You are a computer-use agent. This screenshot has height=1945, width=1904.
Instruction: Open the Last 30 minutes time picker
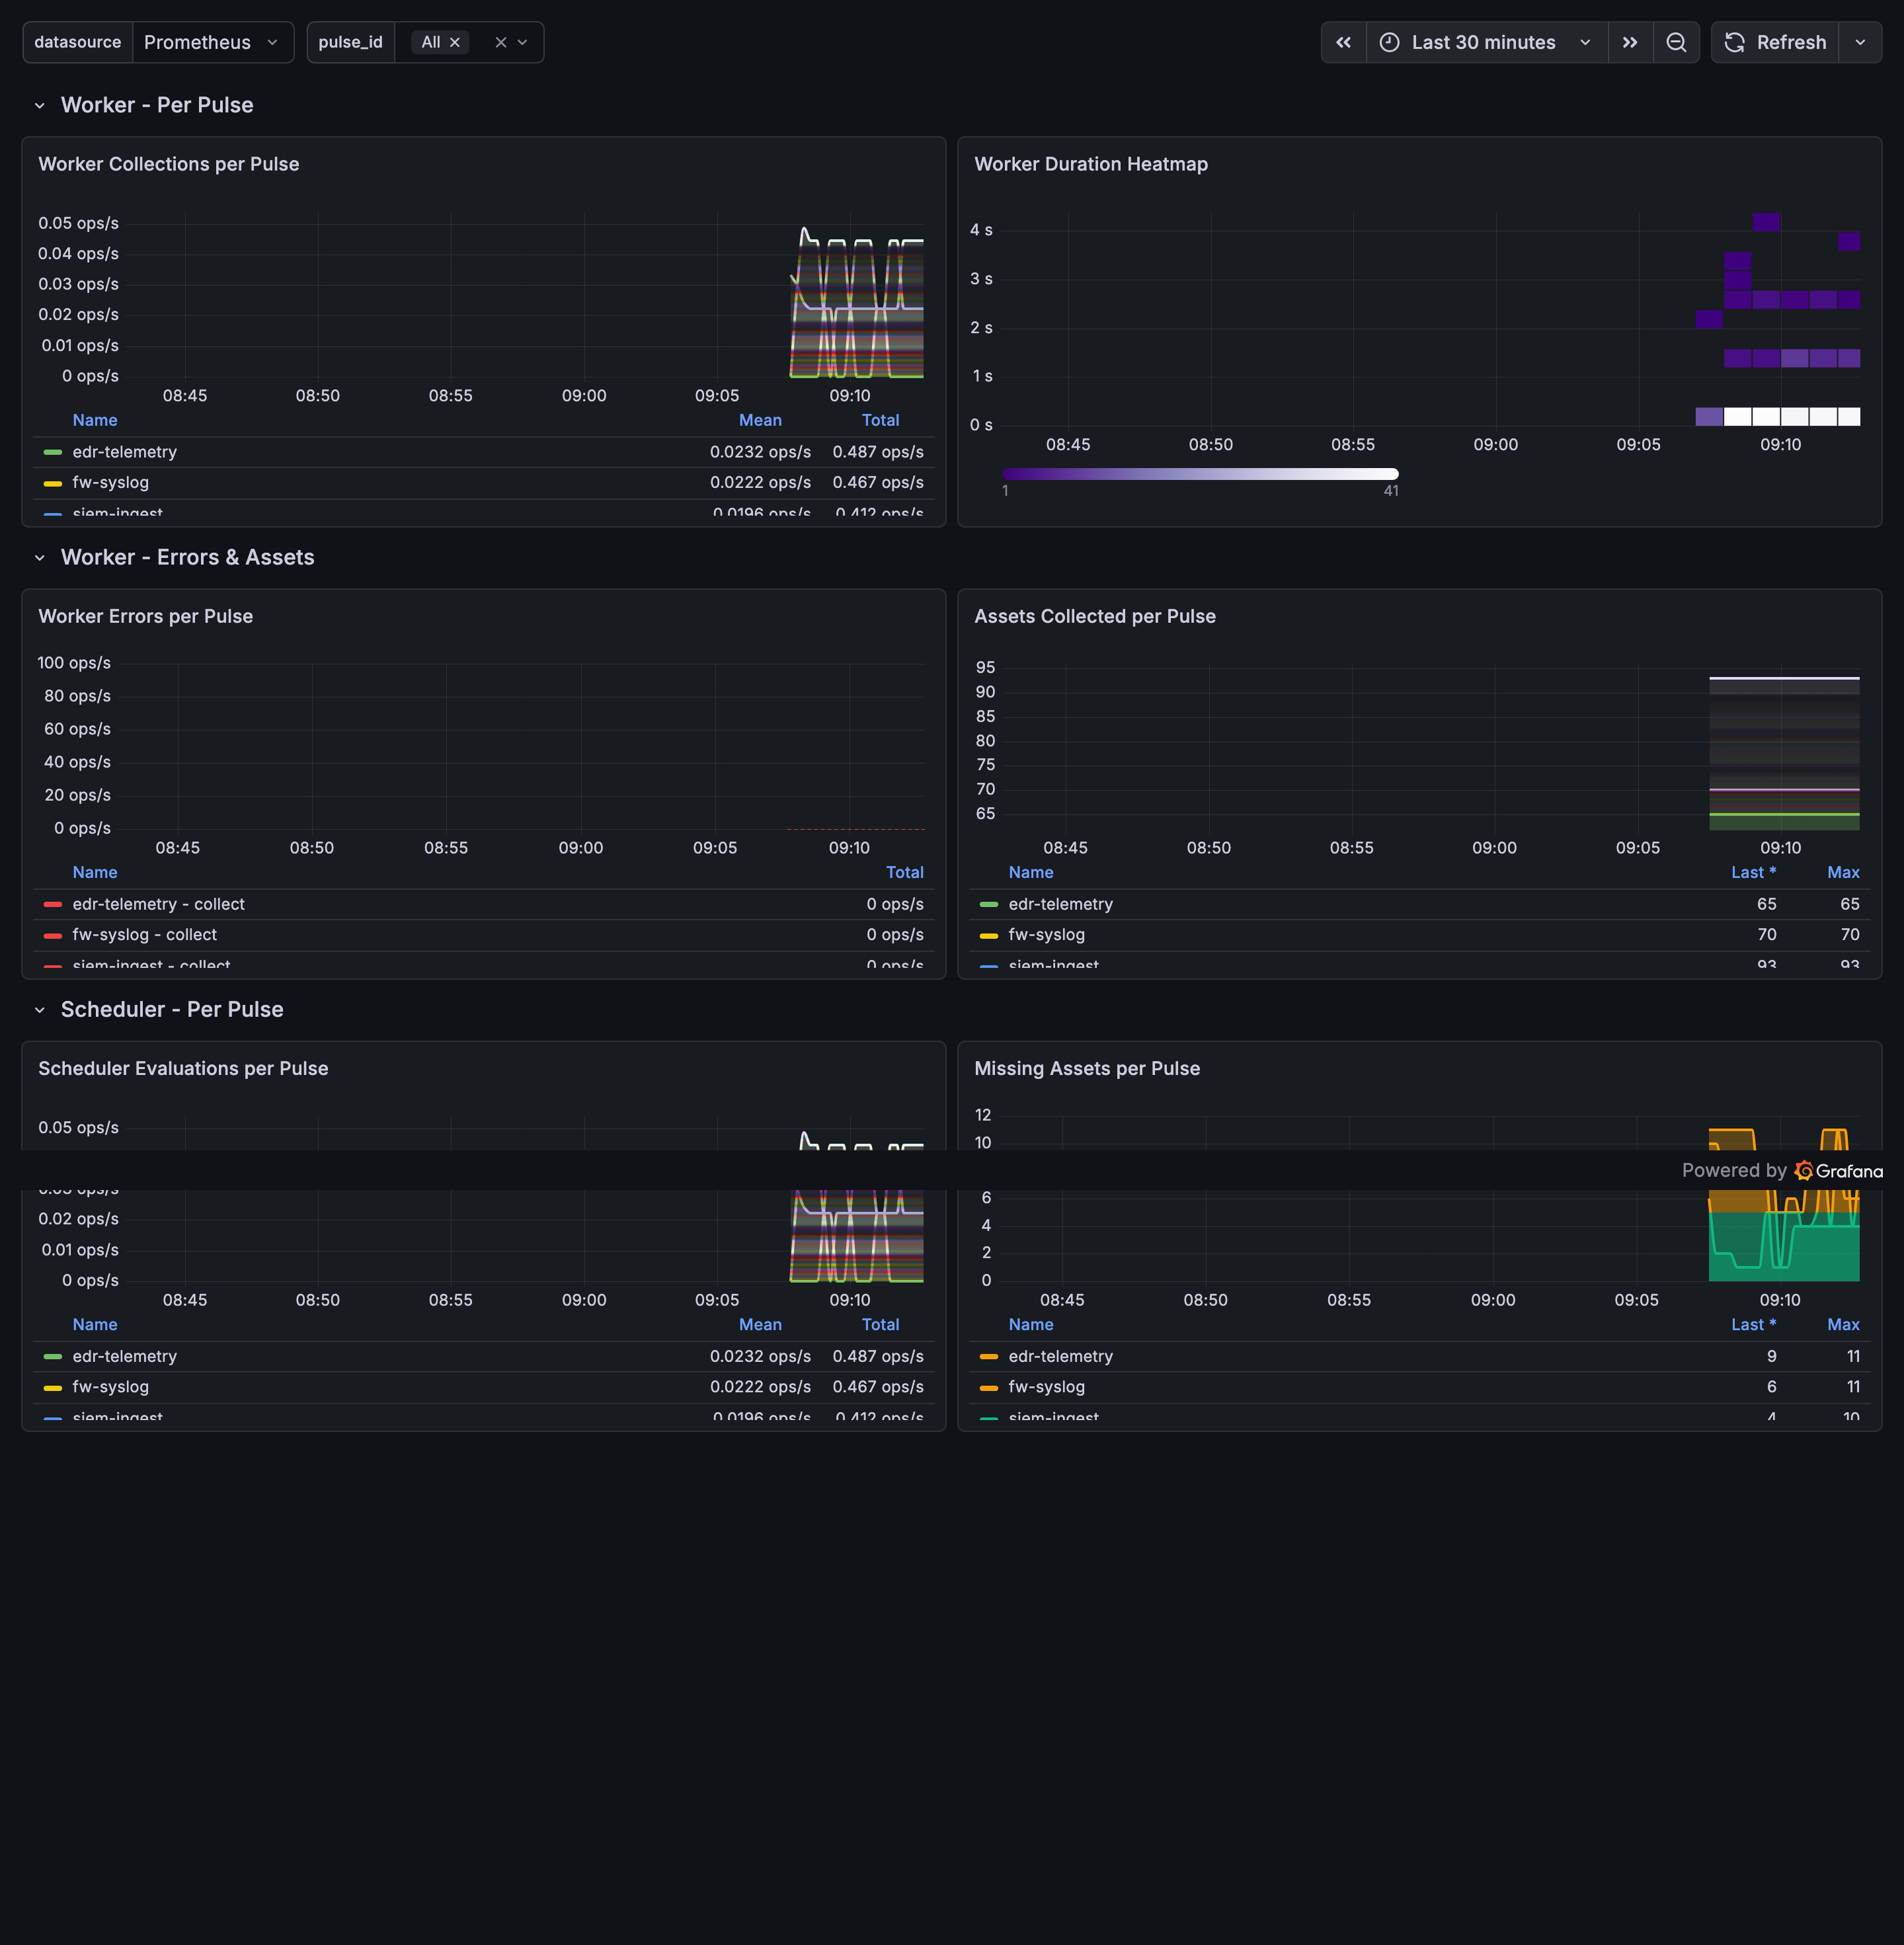point(1486,42)
